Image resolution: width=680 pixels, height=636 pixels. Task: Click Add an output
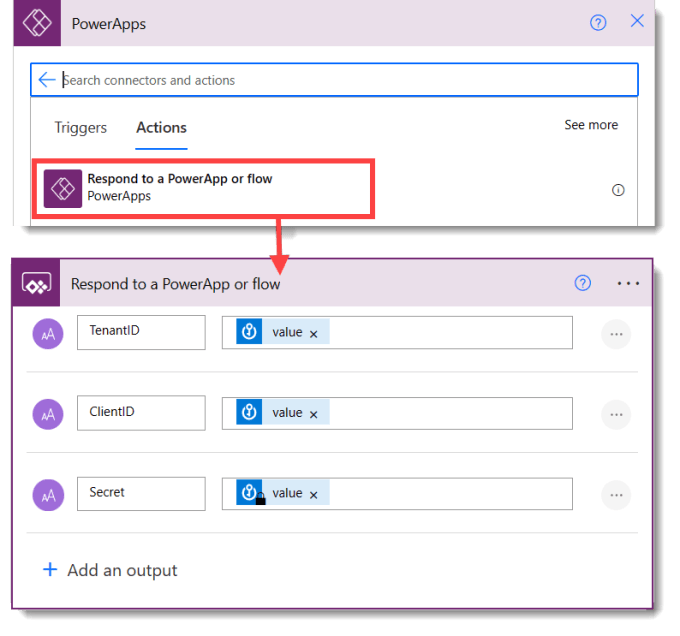tap(110, 570)
